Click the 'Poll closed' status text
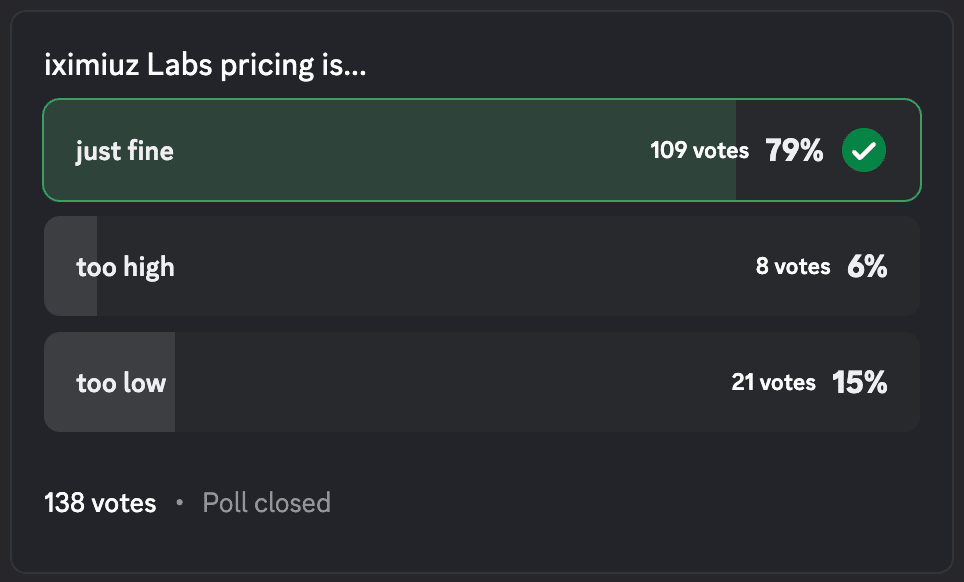The width and height of the screenshot is (964, 582). click(x=266, y=502)
